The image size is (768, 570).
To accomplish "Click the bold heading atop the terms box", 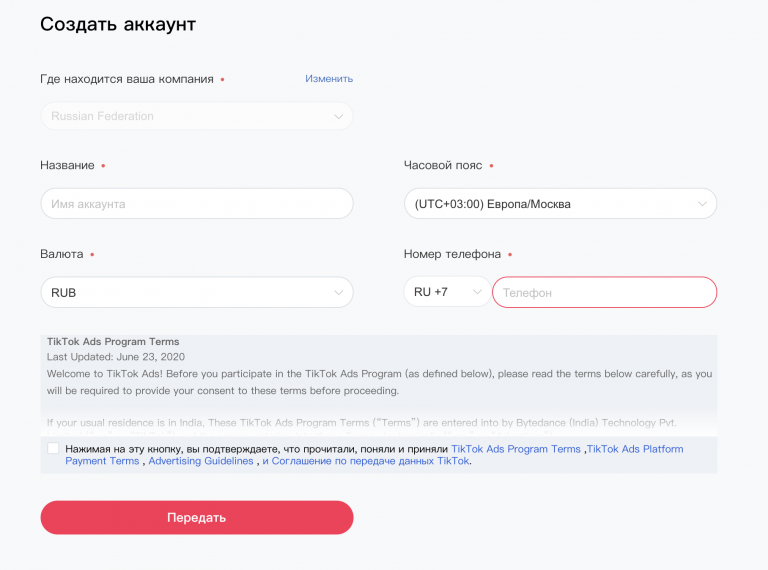I will (113, 342).
